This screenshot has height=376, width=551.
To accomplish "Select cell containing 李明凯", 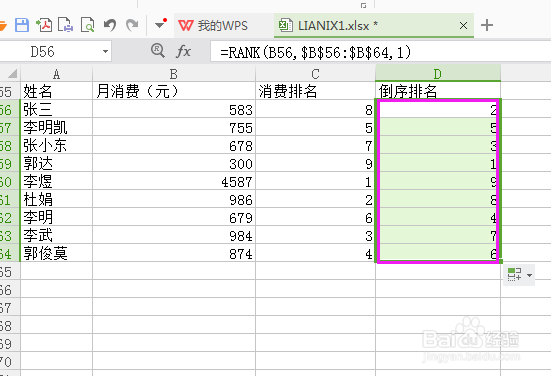I will 57,127.
